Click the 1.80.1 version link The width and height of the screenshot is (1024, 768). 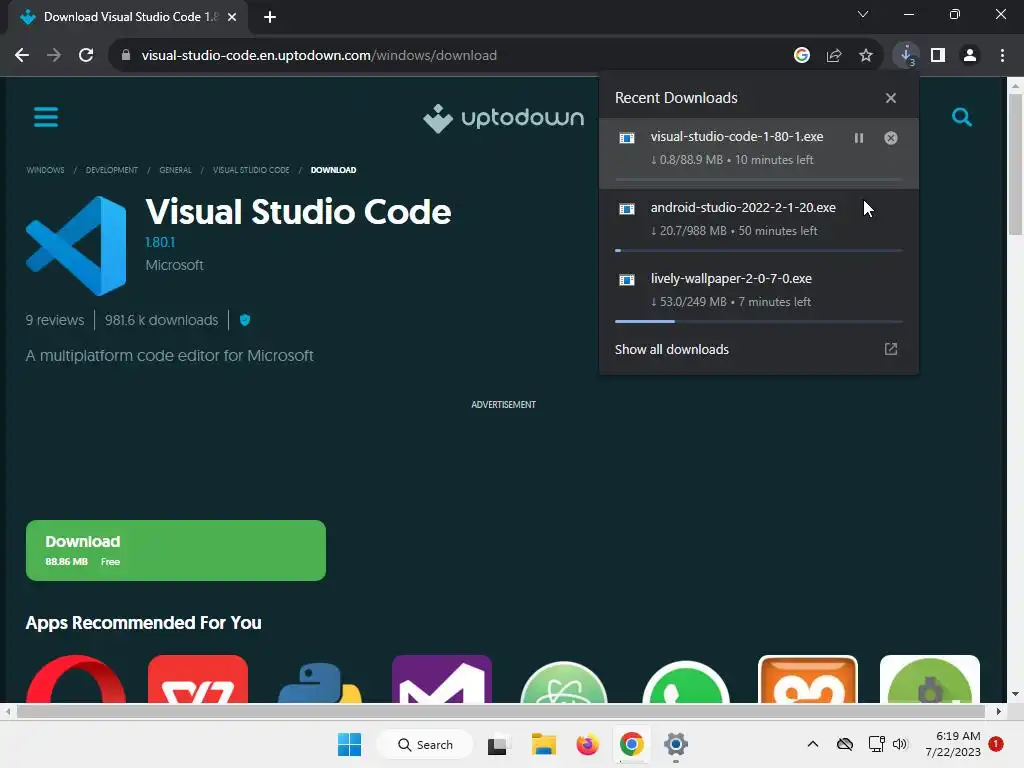pyautogui.click(x=160, y=242)
